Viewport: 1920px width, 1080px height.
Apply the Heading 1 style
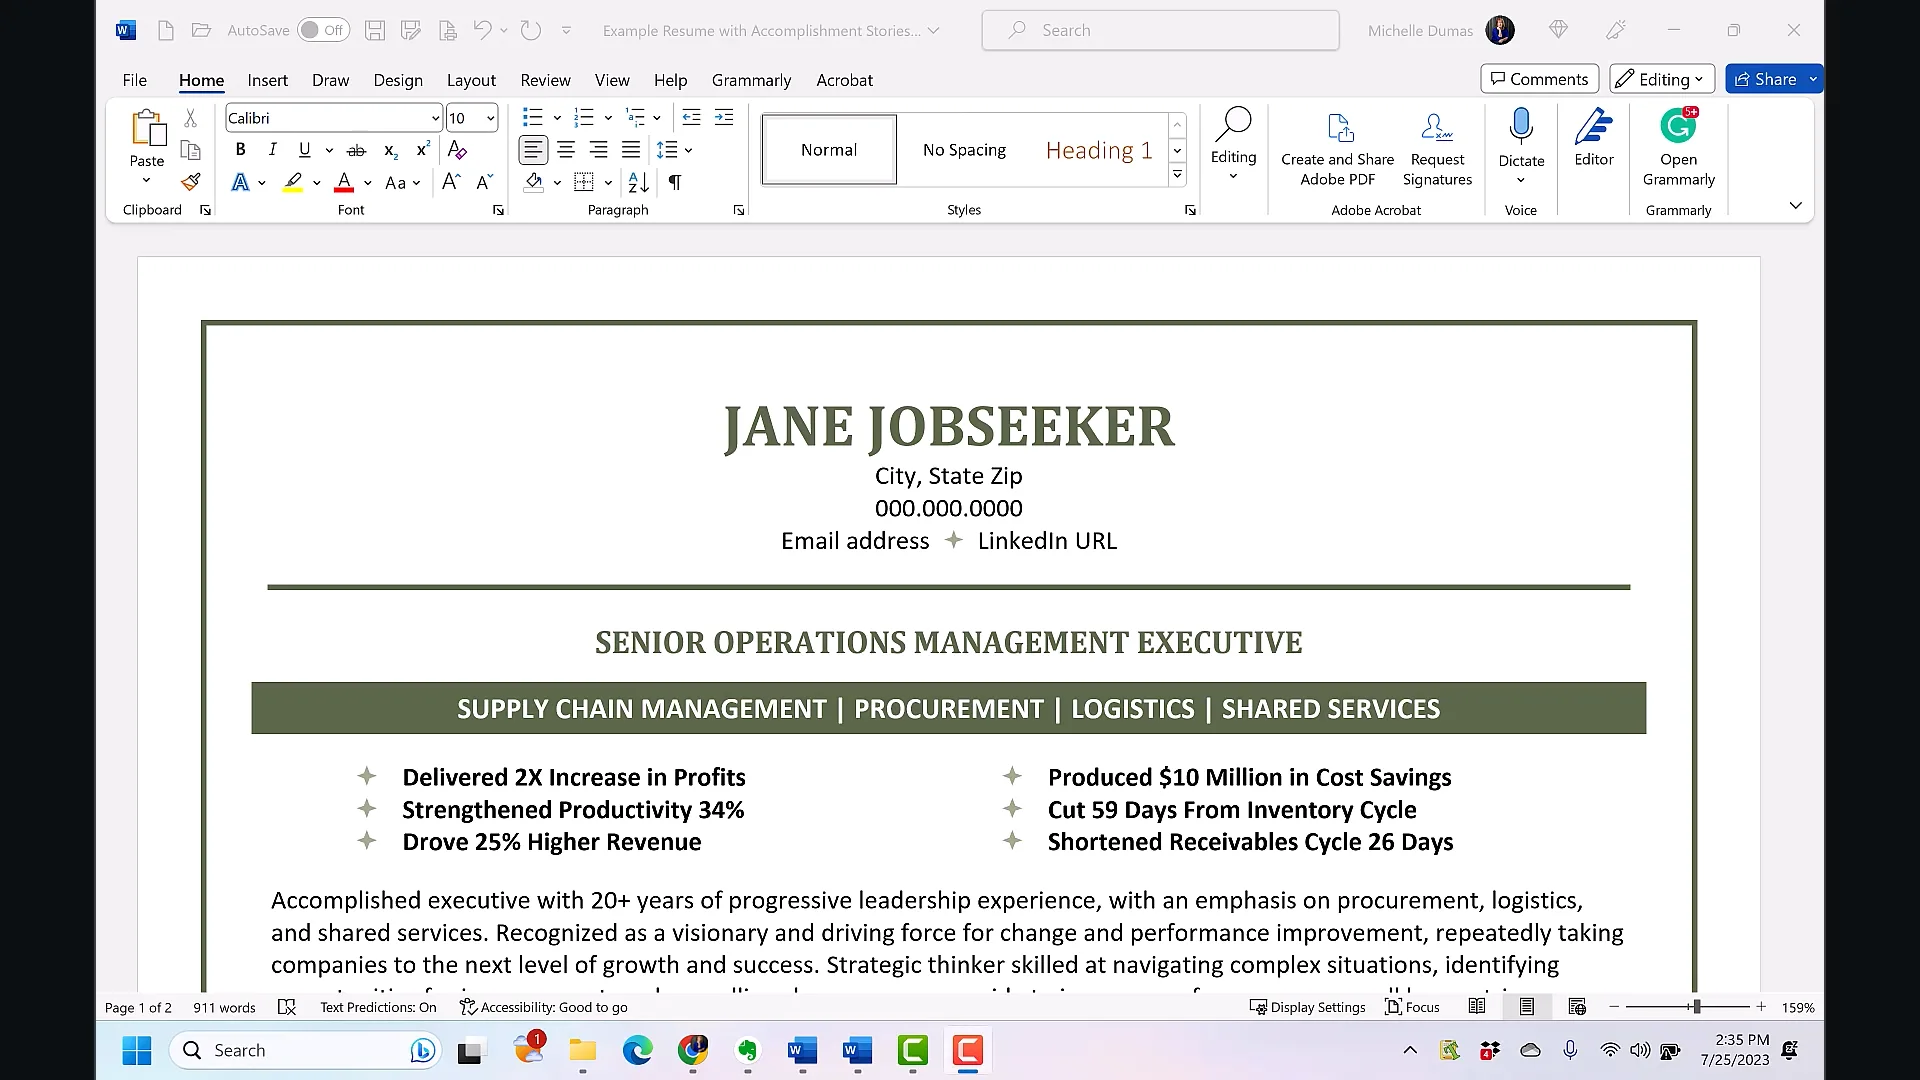[1098, 150]
